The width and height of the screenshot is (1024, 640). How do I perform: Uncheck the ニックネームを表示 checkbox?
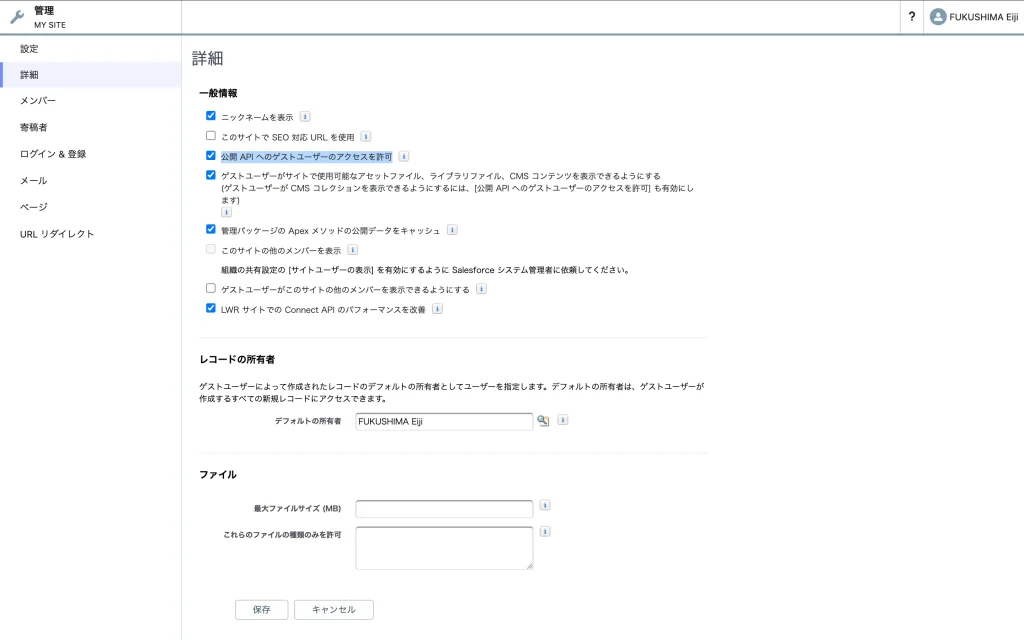click(x=211, y=116)
